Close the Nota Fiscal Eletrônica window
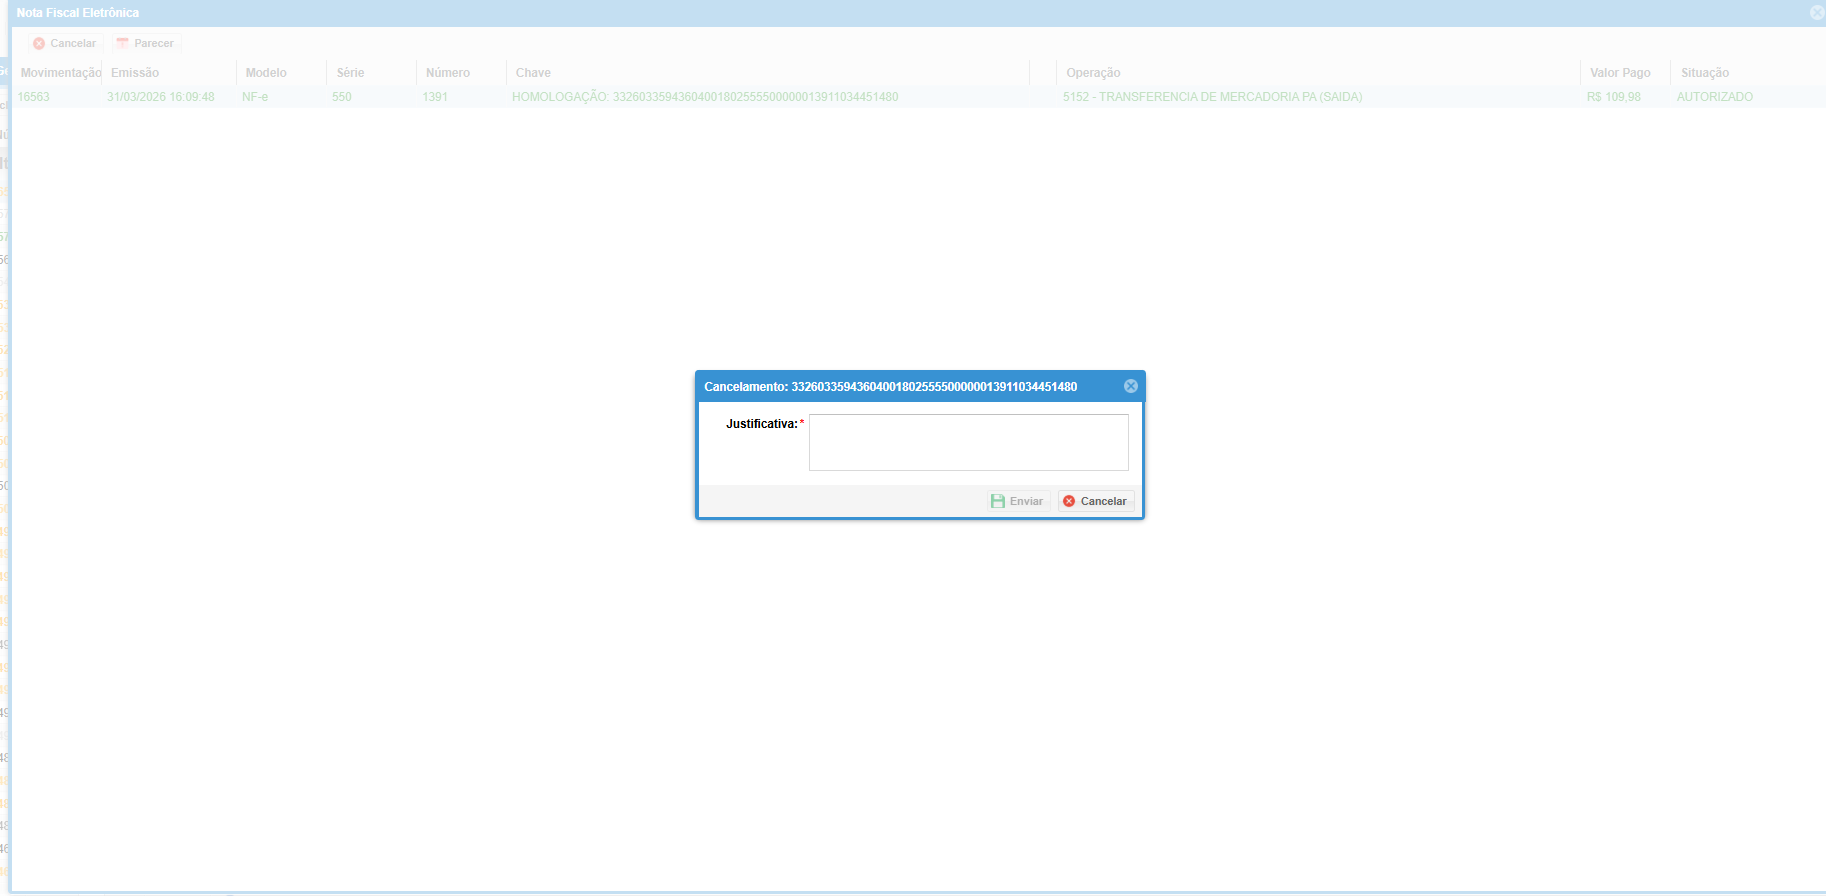The image size is (1826, 896). coord(1816,13)
